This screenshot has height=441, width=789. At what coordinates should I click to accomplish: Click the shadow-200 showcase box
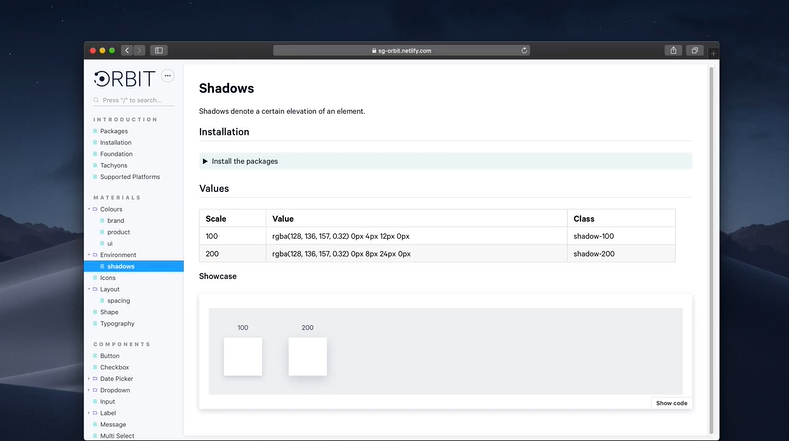click(307, 356)
